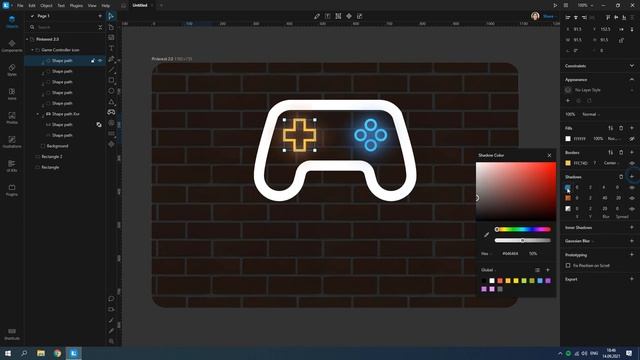Open the View menu
Viewport: 640px width, 360px height.
[x=92, y=6]
